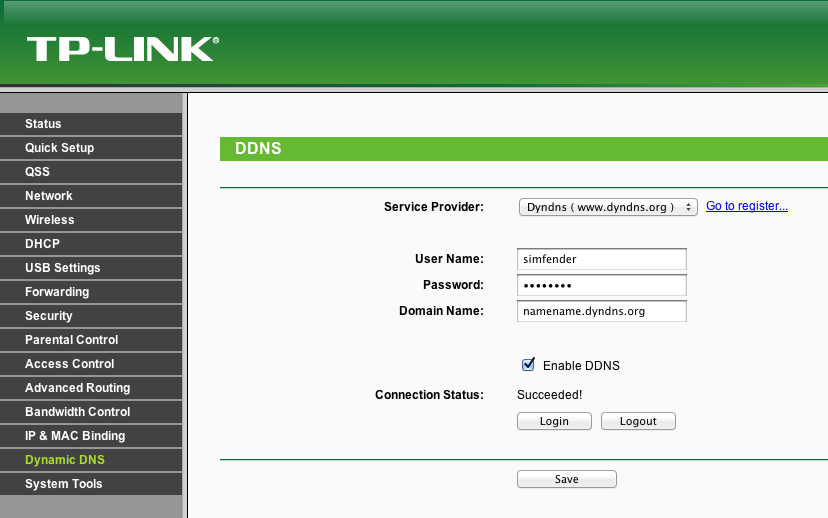Open USB Settings in the sidebar
This screenshot has width=828, height=518.
coord(91,268)
